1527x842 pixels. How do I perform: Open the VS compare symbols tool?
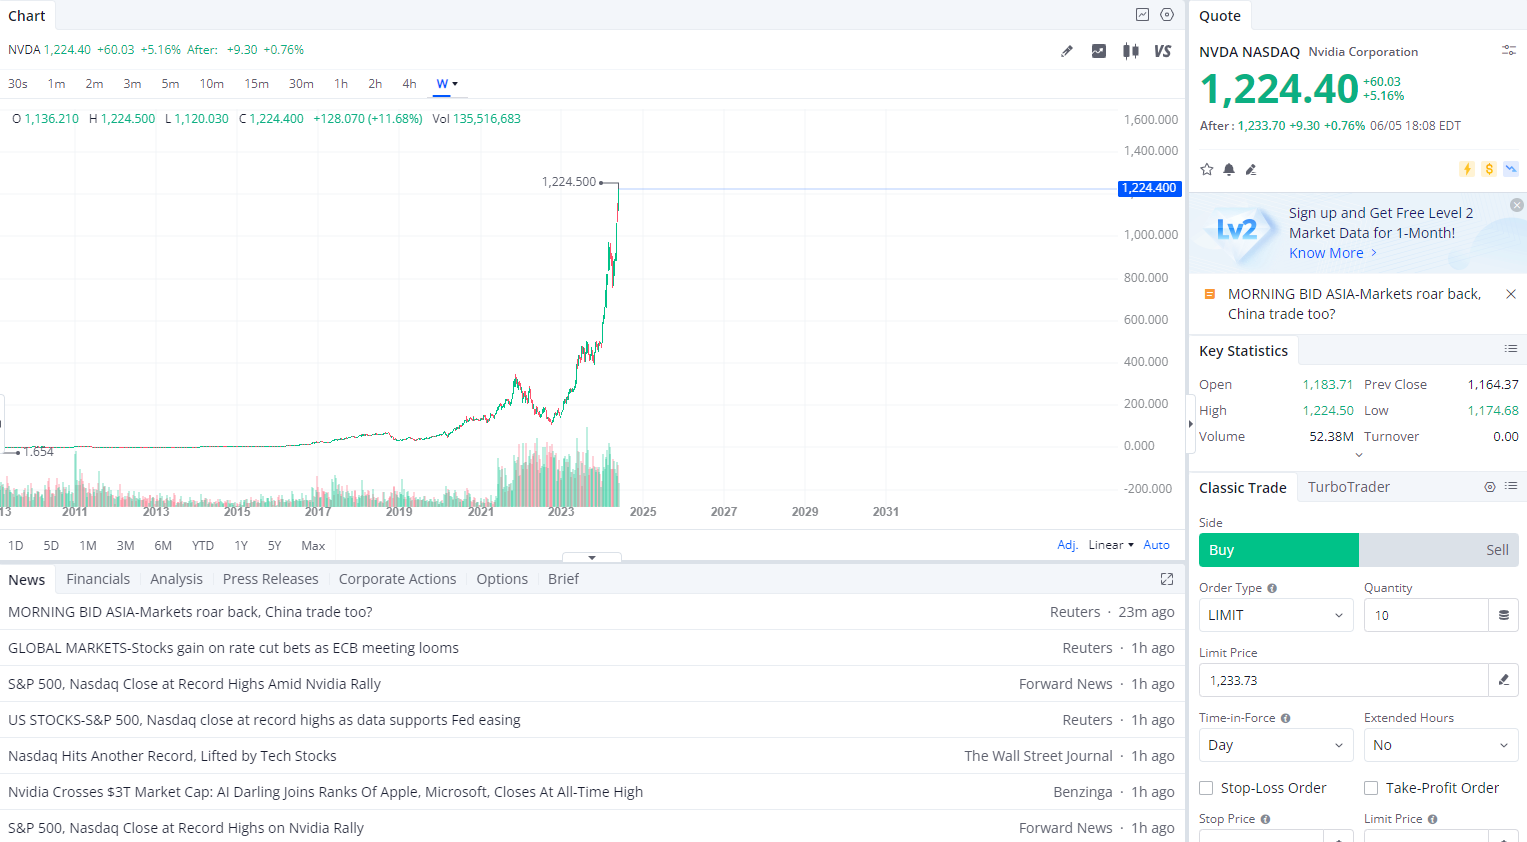[x=1162, y=51]
